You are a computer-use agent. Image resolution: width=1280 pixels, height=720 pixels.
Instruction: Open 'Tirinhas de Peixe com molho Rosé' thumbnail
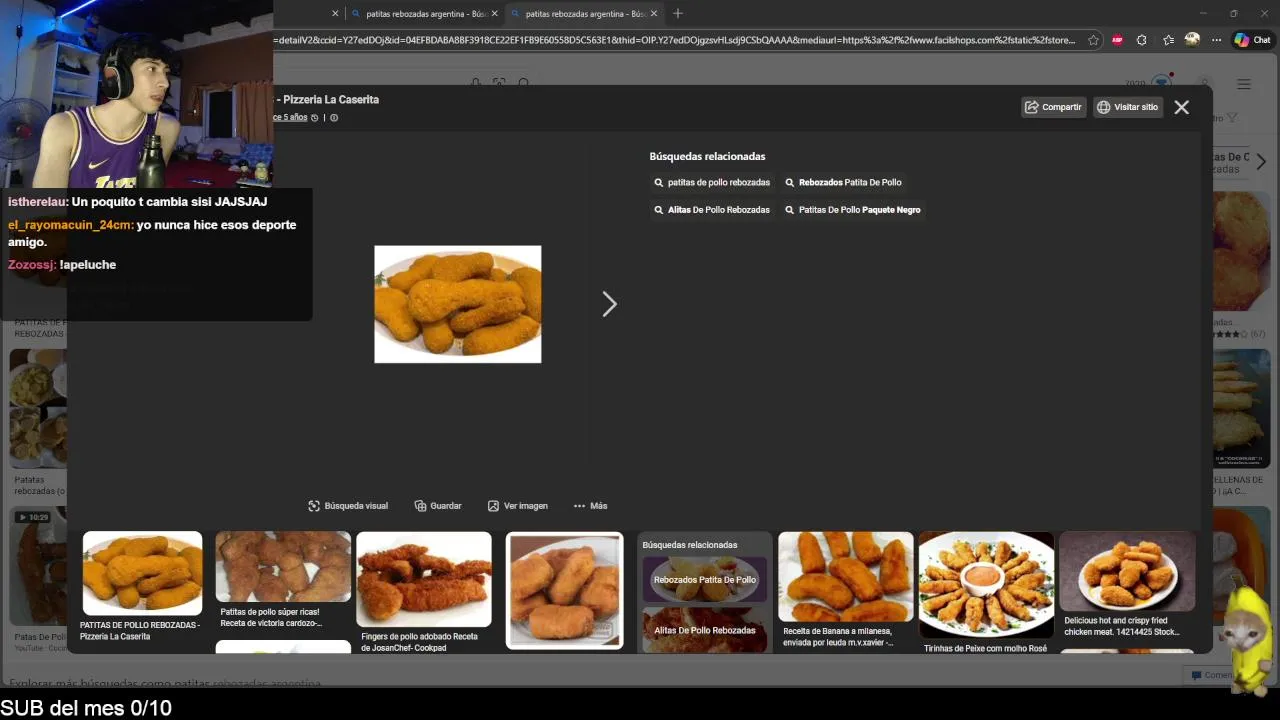point(986,584)
